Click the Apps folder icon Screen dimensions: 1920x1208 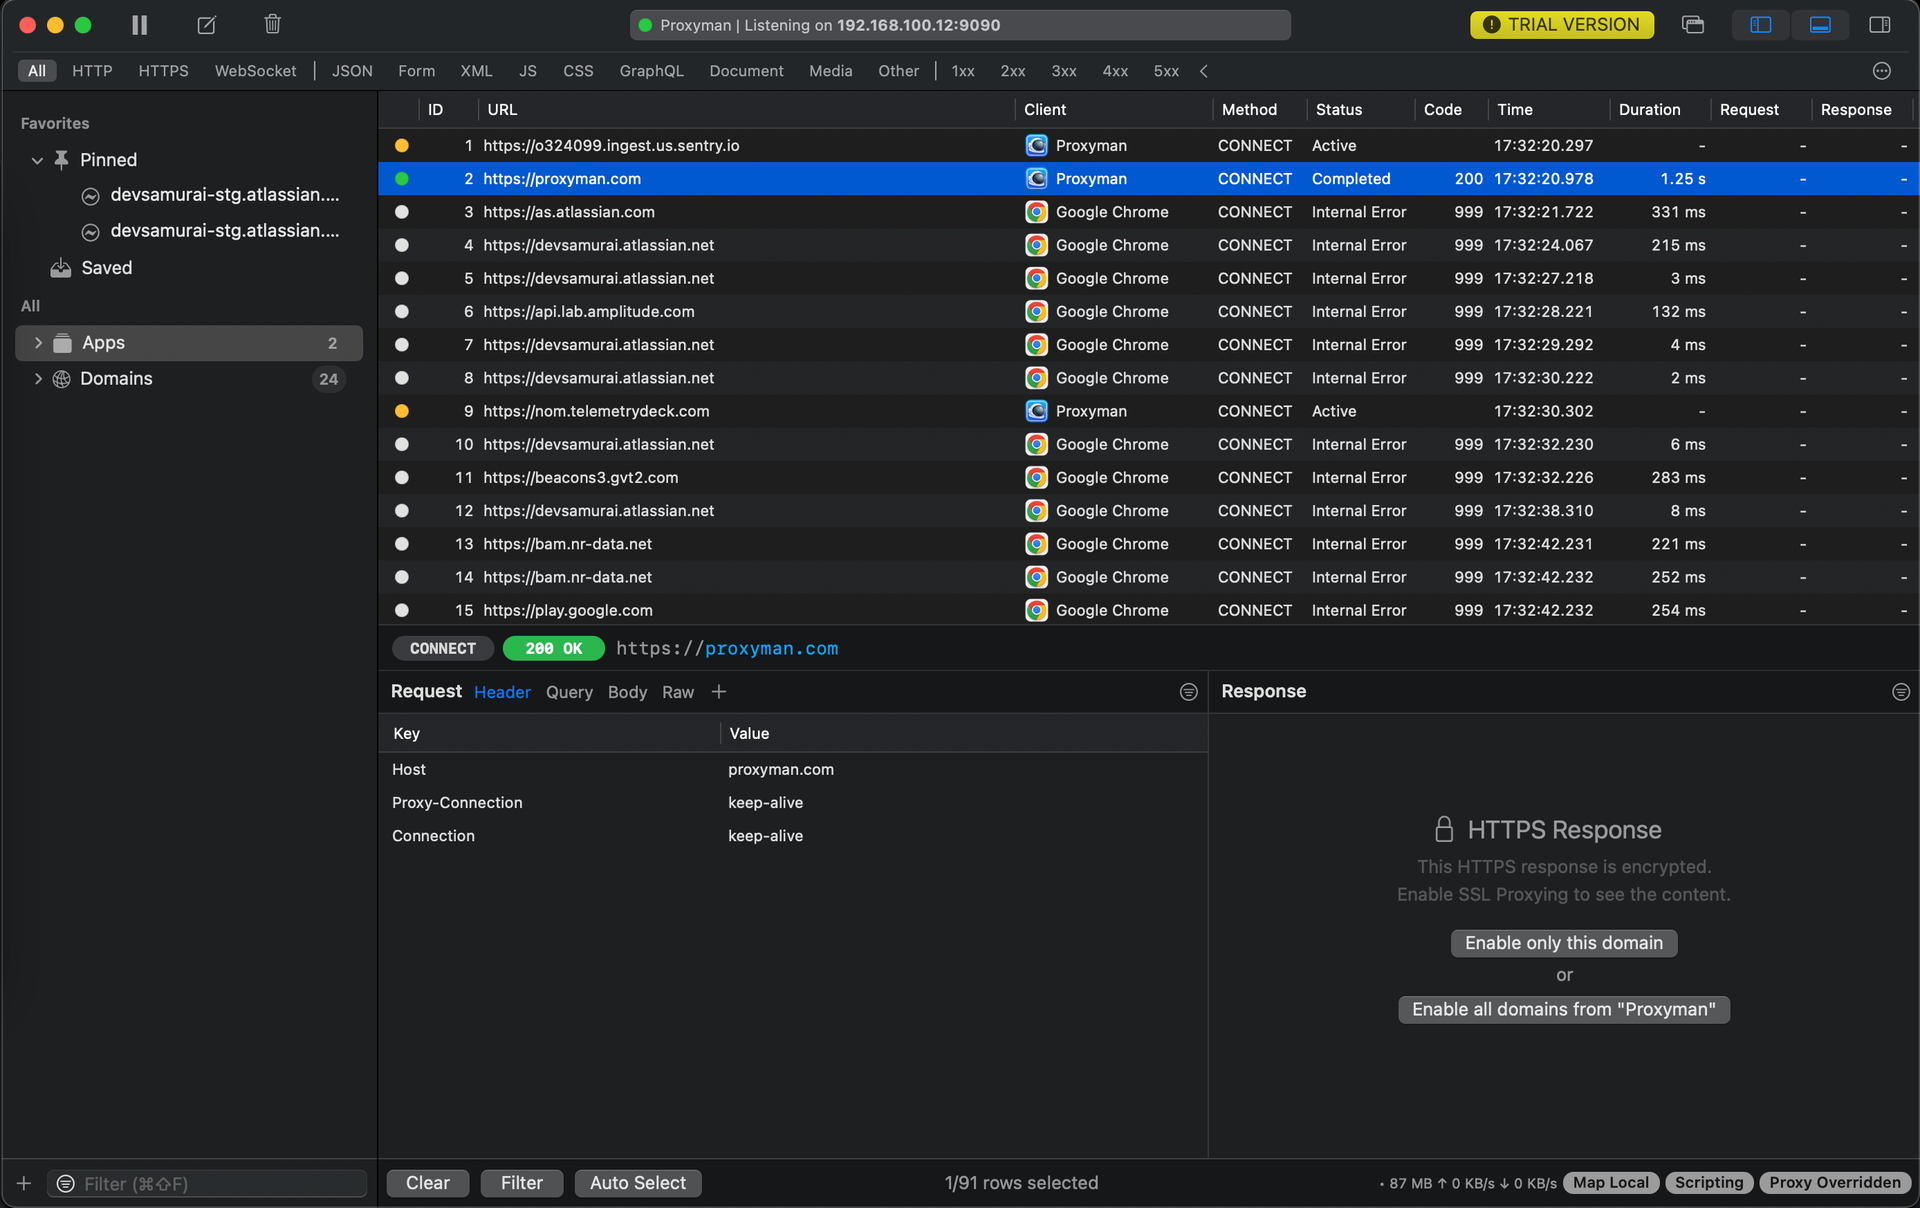tap(62, 343)
